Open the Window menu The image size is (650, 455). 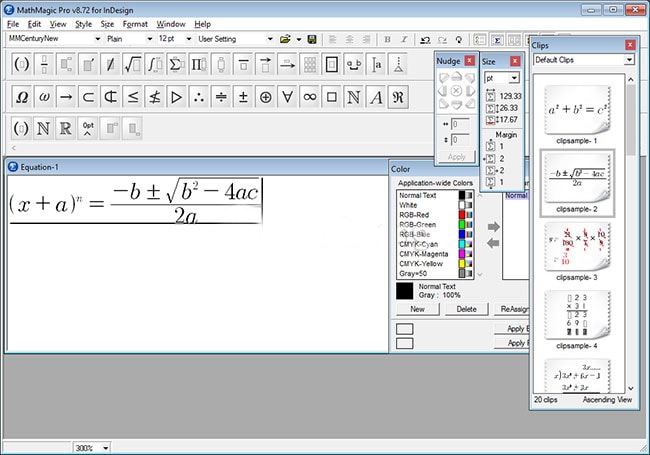pos(171,24)
